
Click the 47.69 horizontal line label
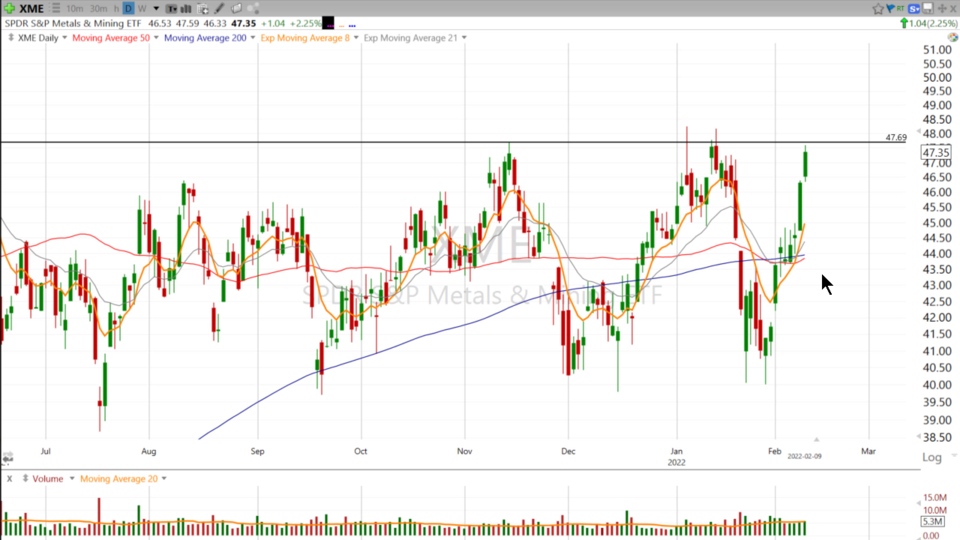tap(896, 137)
